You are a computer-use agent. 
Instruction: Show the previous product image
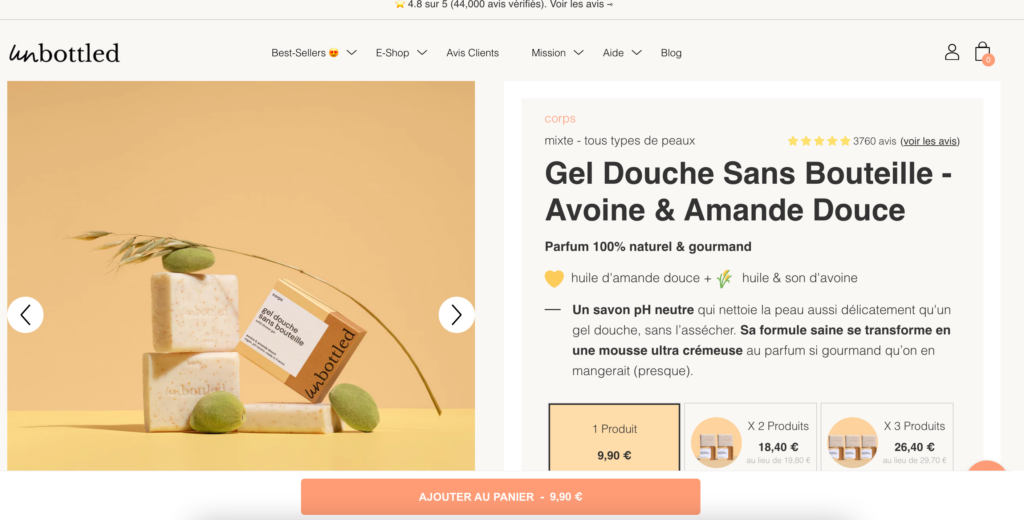[x=25, y=315]
